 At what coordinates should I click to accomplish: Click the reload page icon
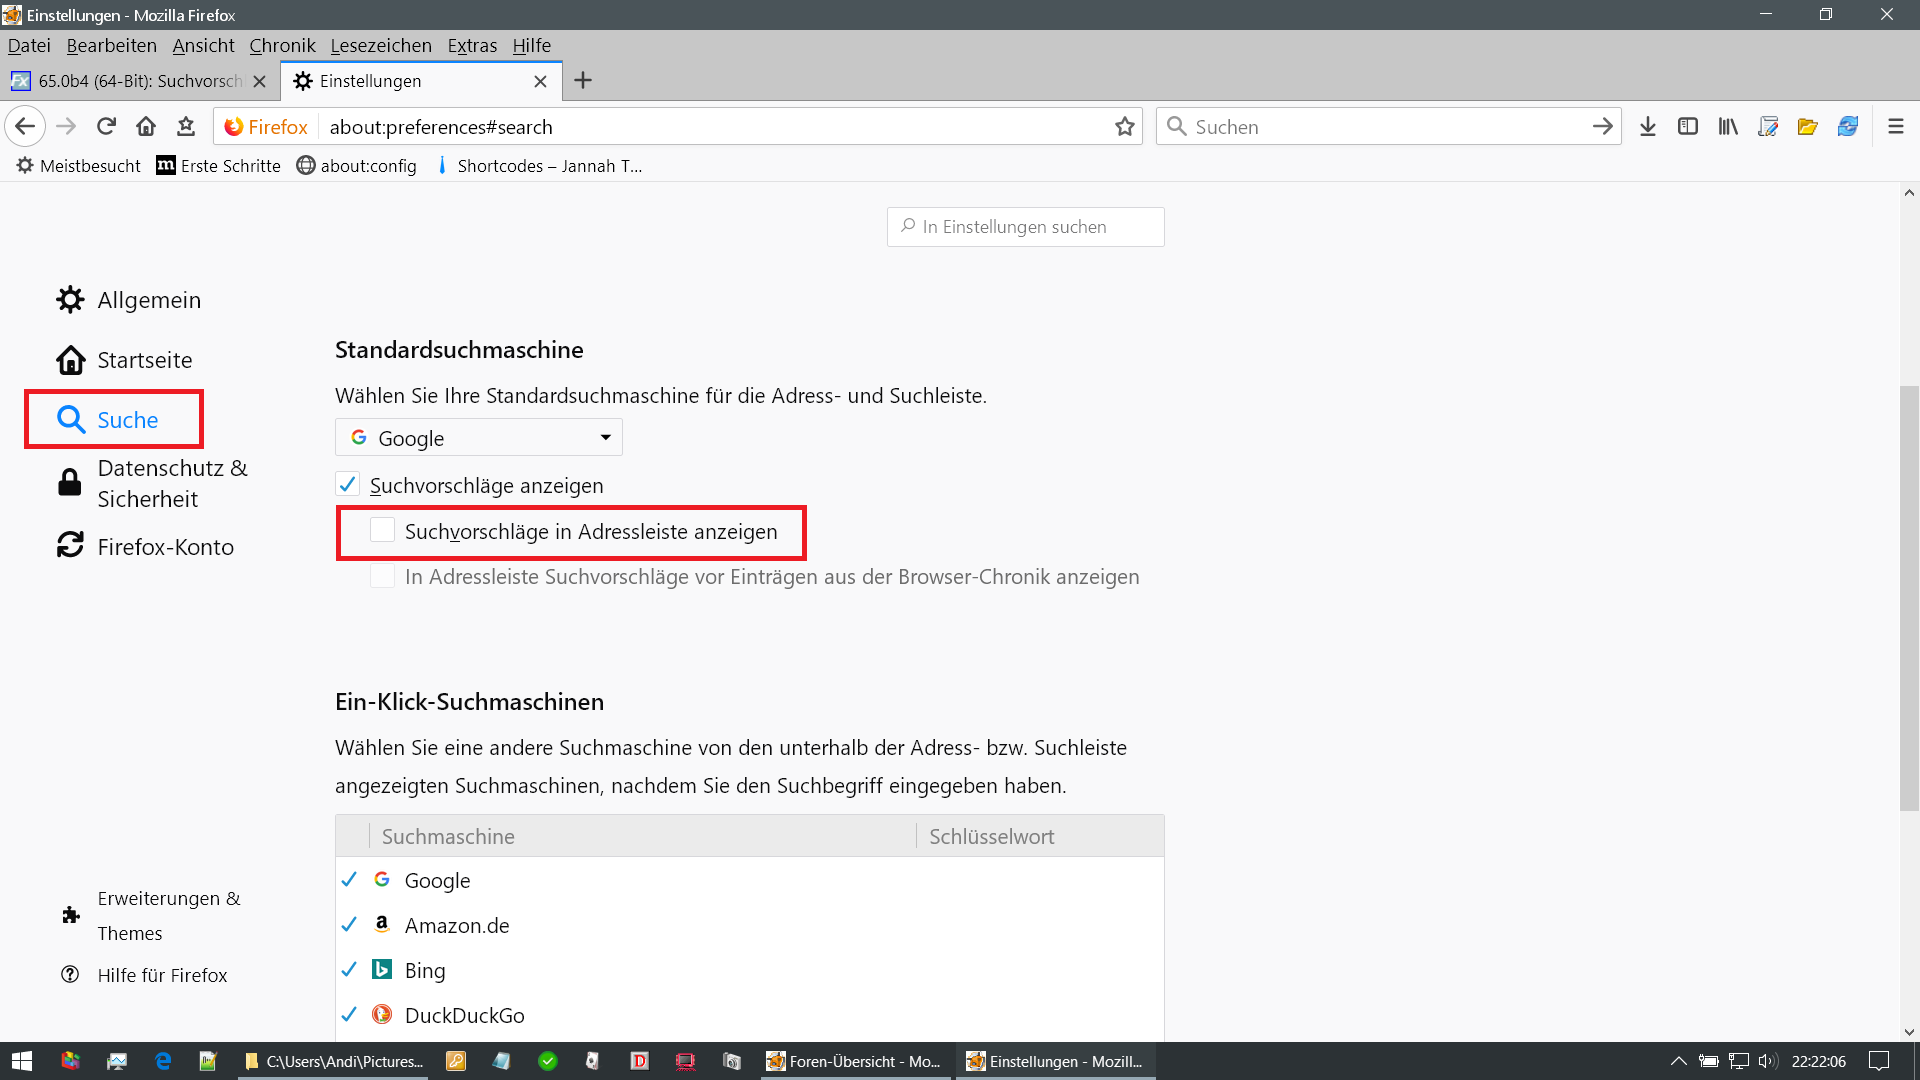(x=106, y=126)
